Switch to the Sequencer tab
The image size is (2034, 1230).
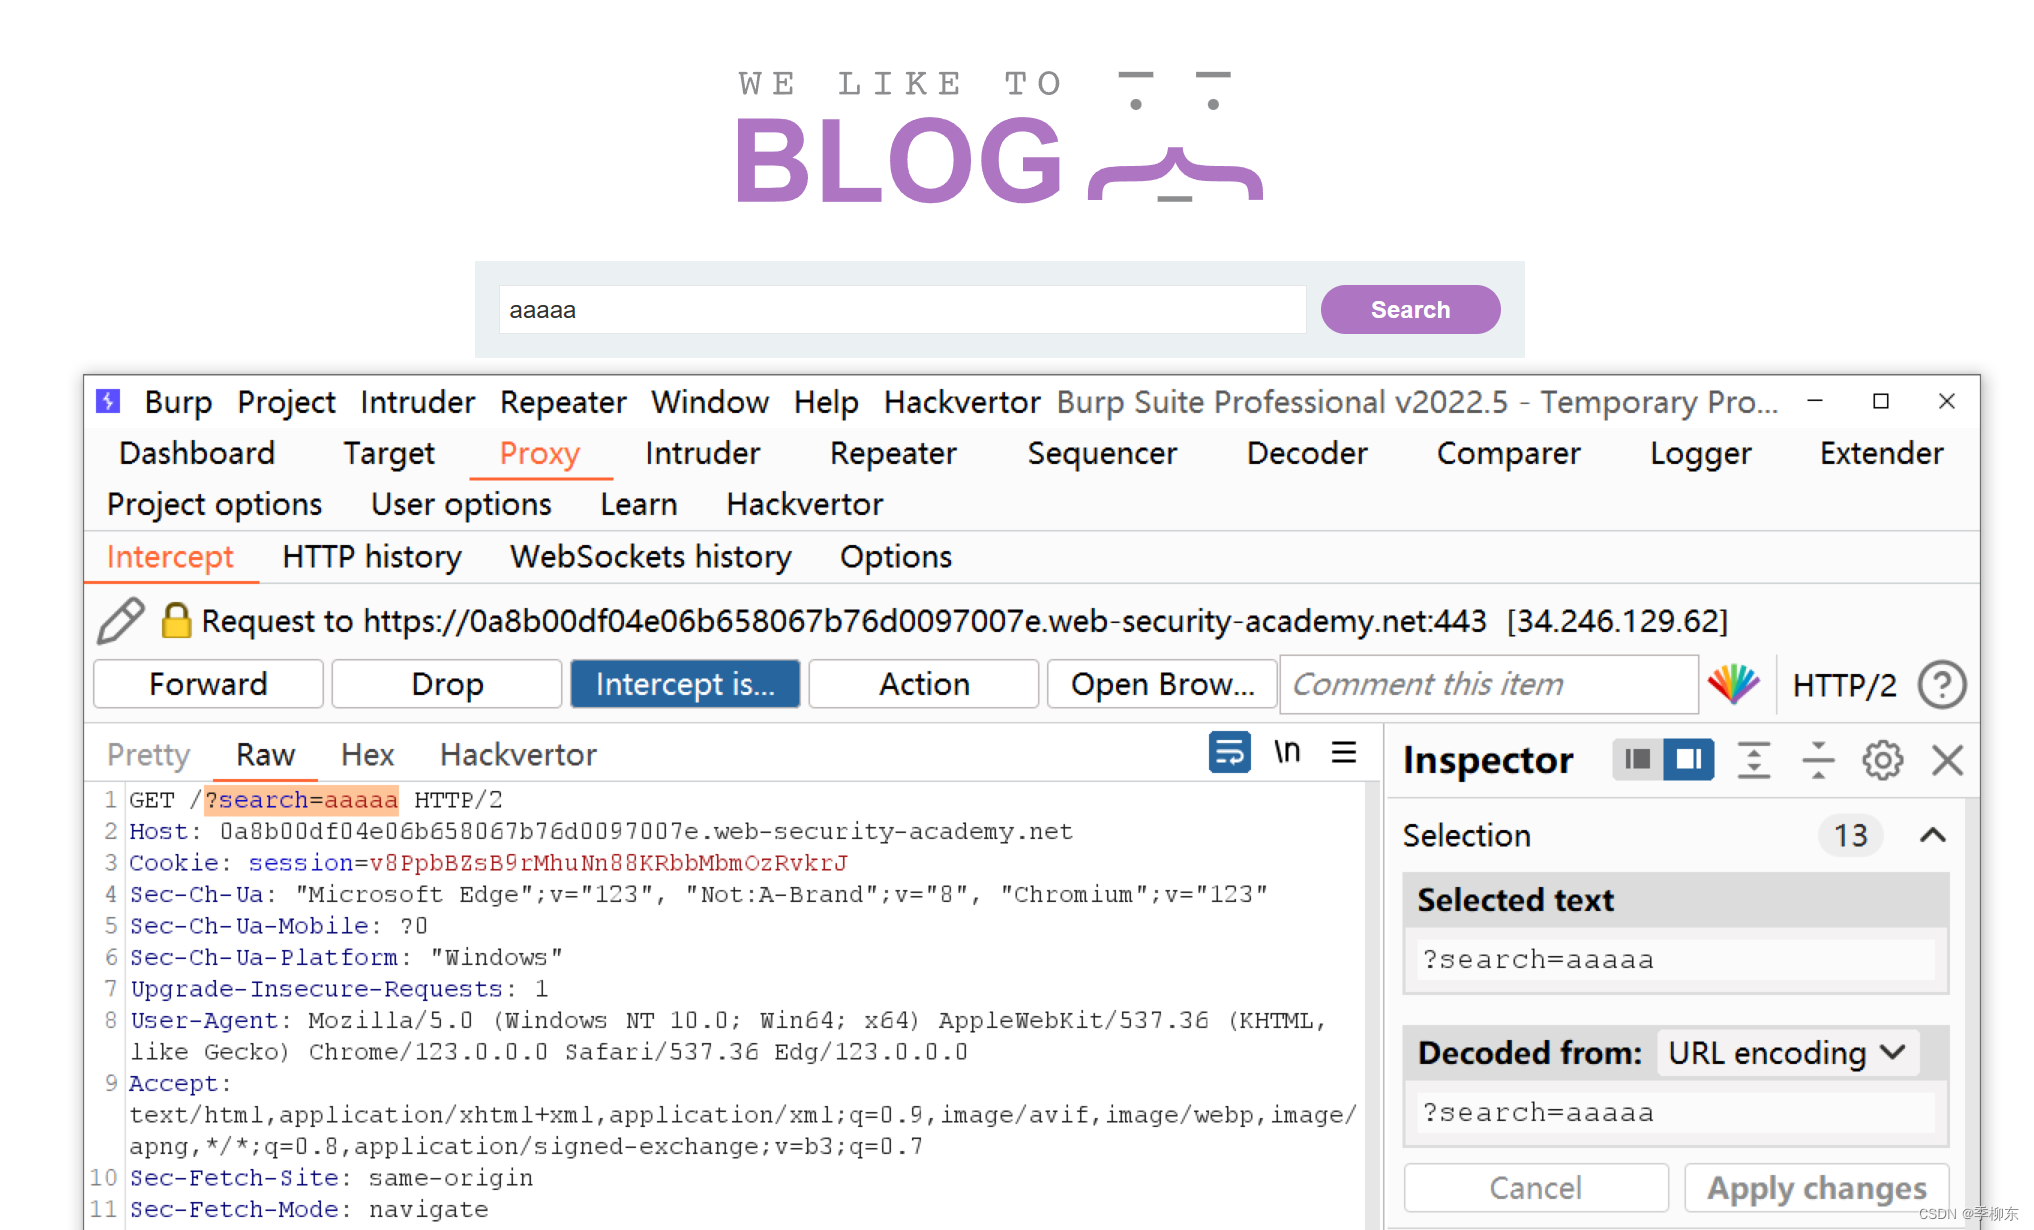[x=1102, y=453]
